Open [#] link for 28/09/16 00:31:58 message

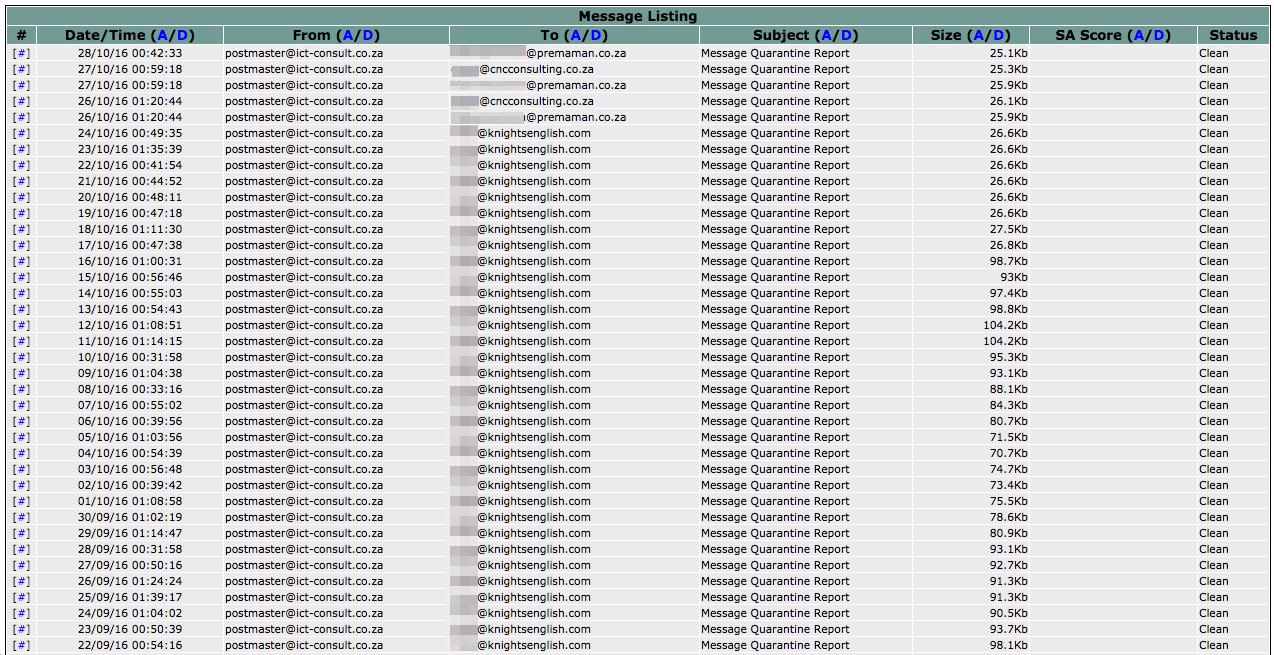tap(21, 549)
